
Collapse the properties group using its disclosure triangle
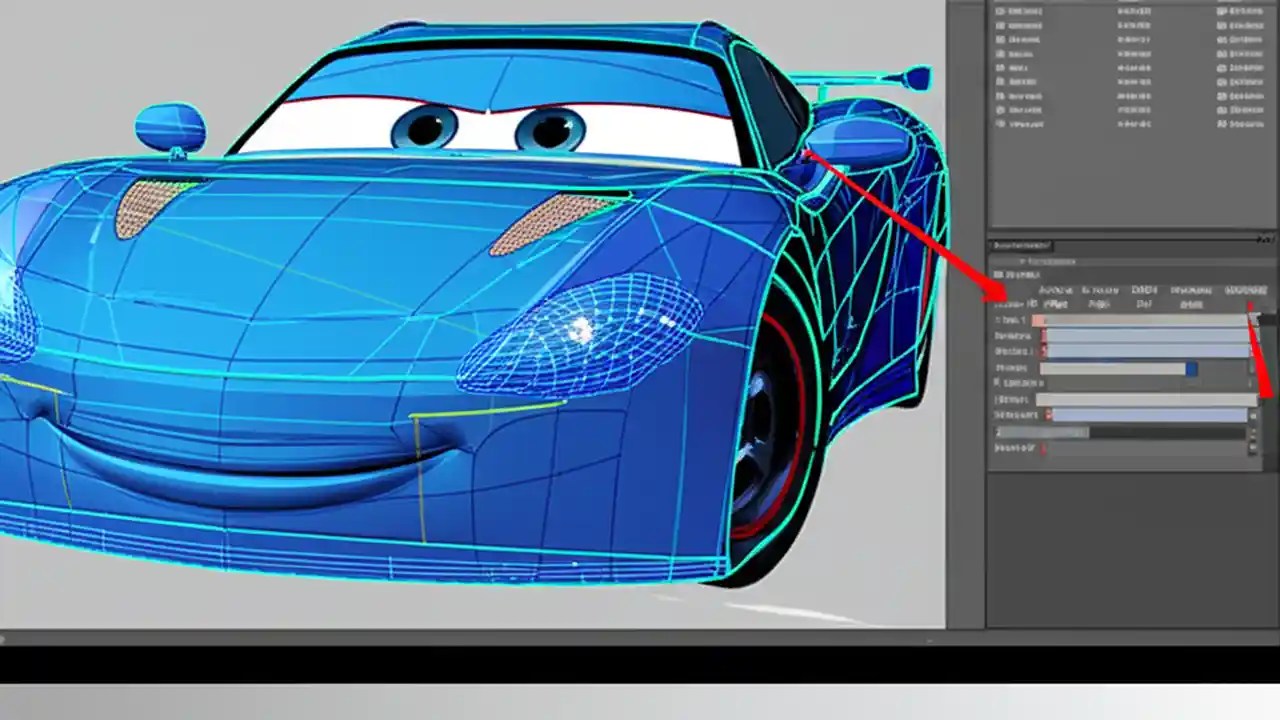(1022, 261)
